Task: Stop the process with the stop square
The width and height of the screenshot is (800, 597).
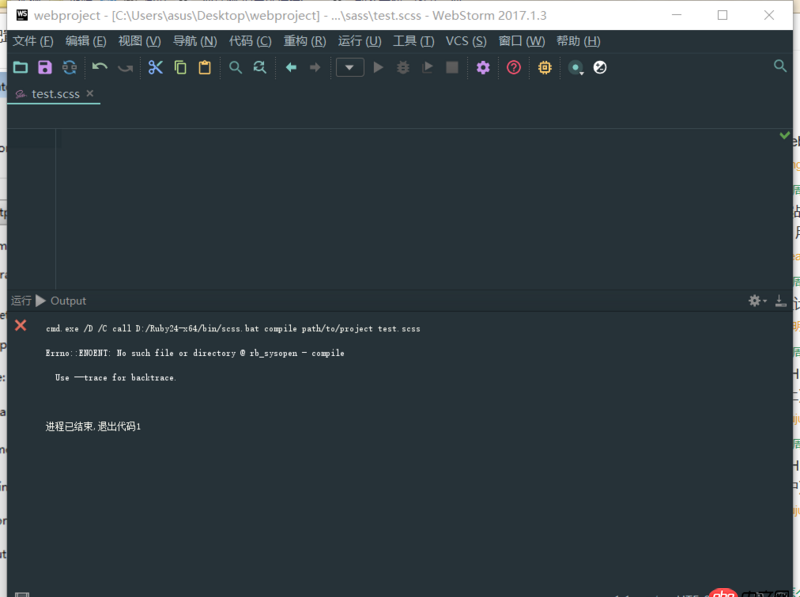Action: [453, 67]
